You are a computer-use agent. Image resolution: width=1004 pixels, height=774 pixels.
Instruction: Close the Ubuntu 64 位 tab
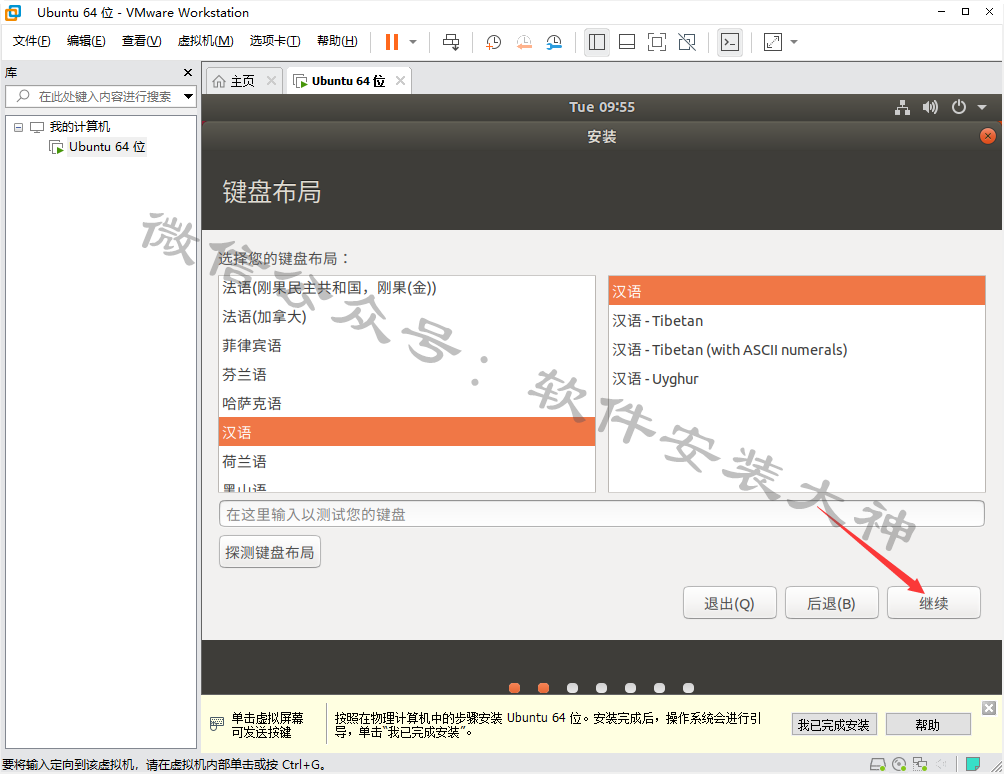click(400, 81)
